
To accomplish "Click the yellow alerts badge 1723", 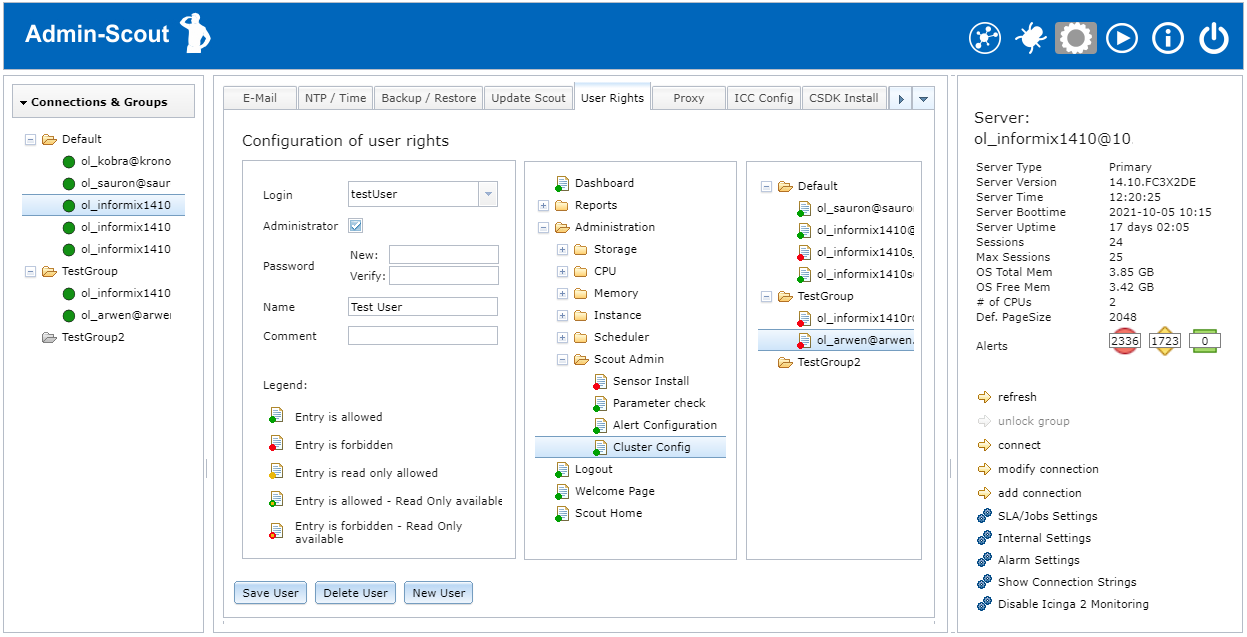I will (x=1165, y=341).
